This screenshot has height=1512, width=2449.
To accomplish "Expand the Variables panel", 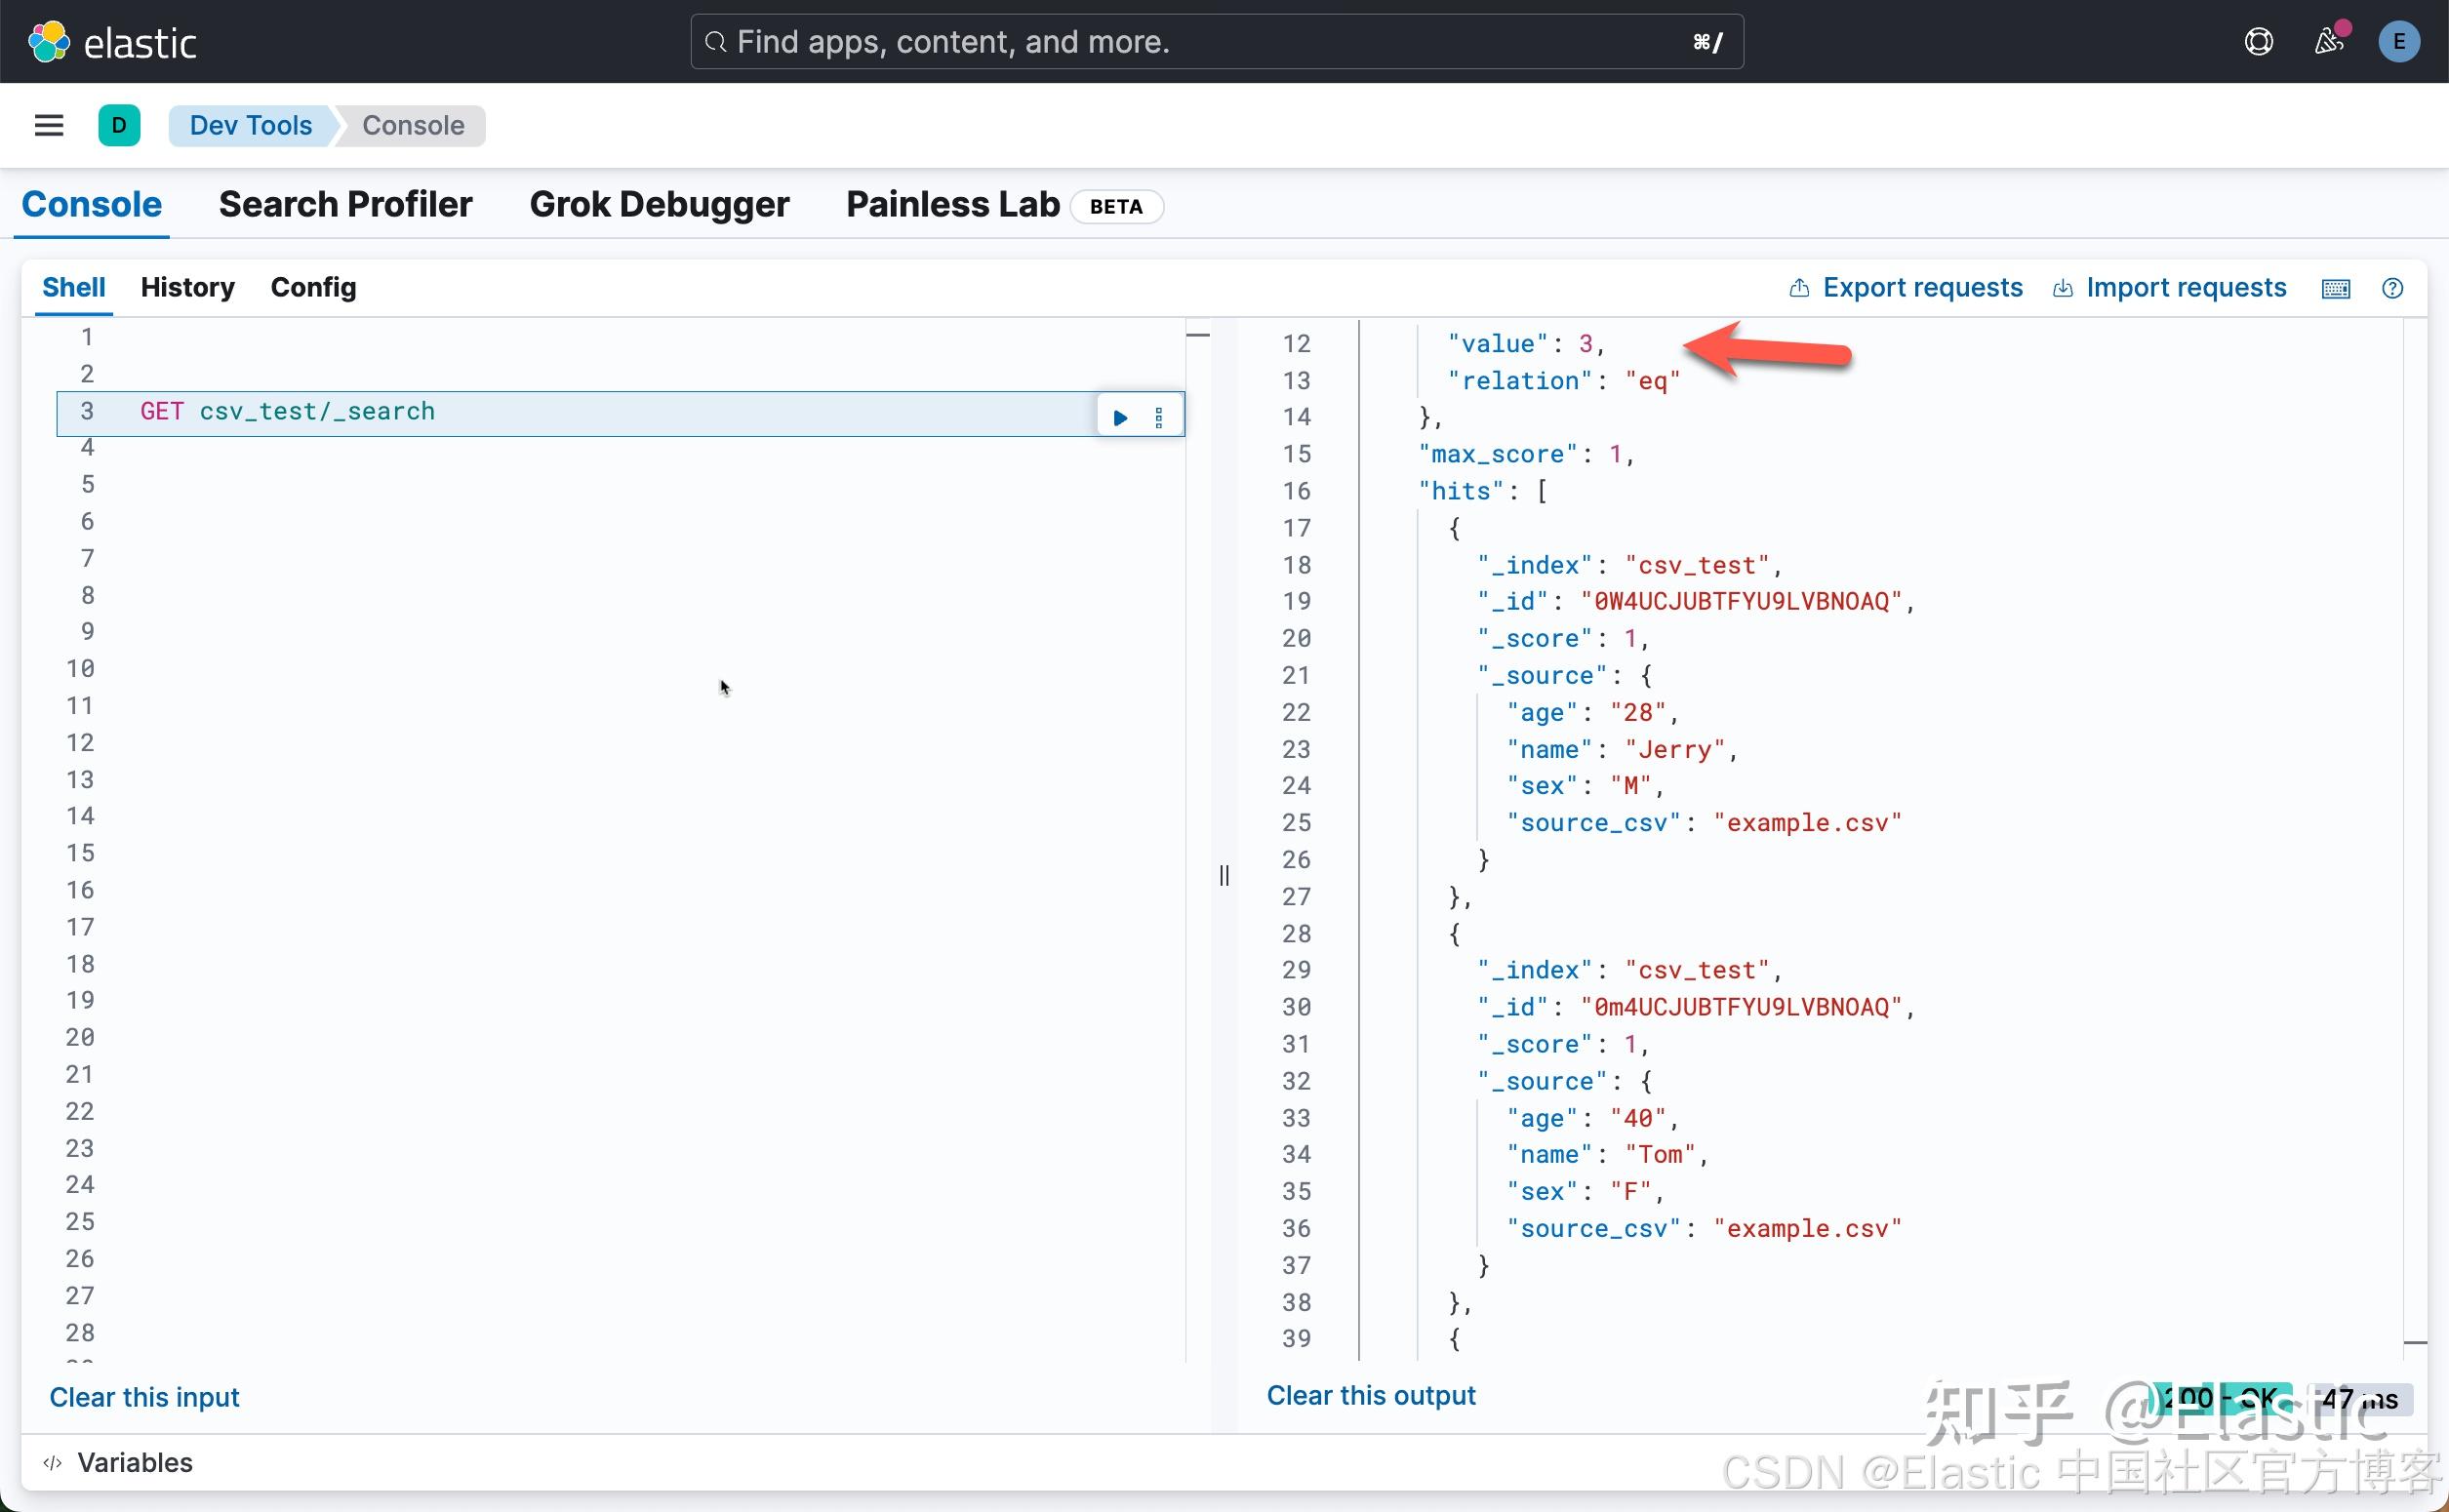I will [x=135, y=1462].
